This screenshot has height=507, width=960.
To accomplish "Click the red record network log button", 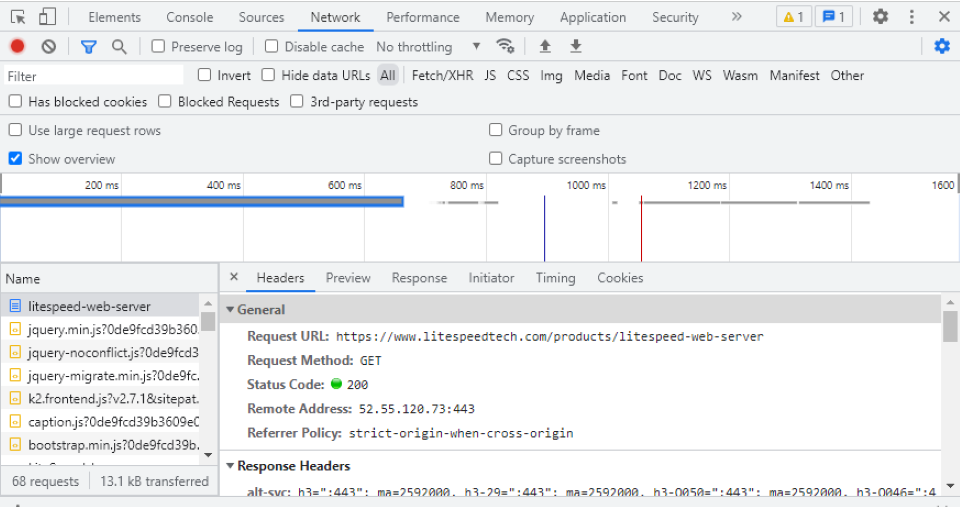I will pos(17,47).
